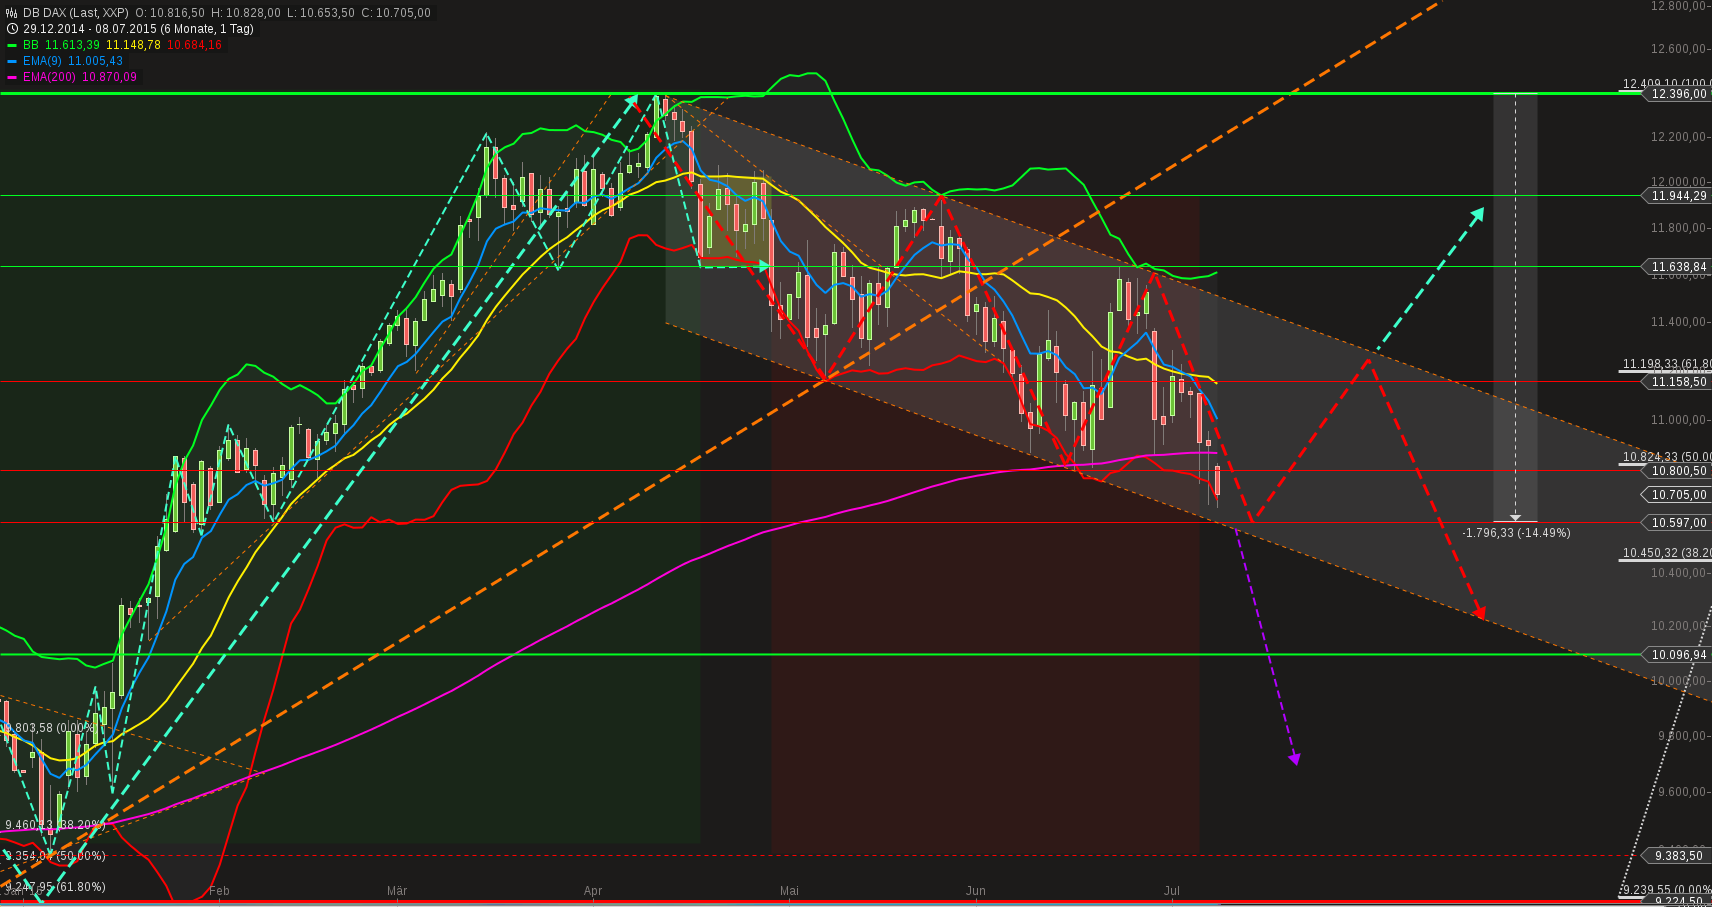The image size is (1712, 907).
Task: Click the Jul month label on time axis
Action: (x=1172, y=891)
